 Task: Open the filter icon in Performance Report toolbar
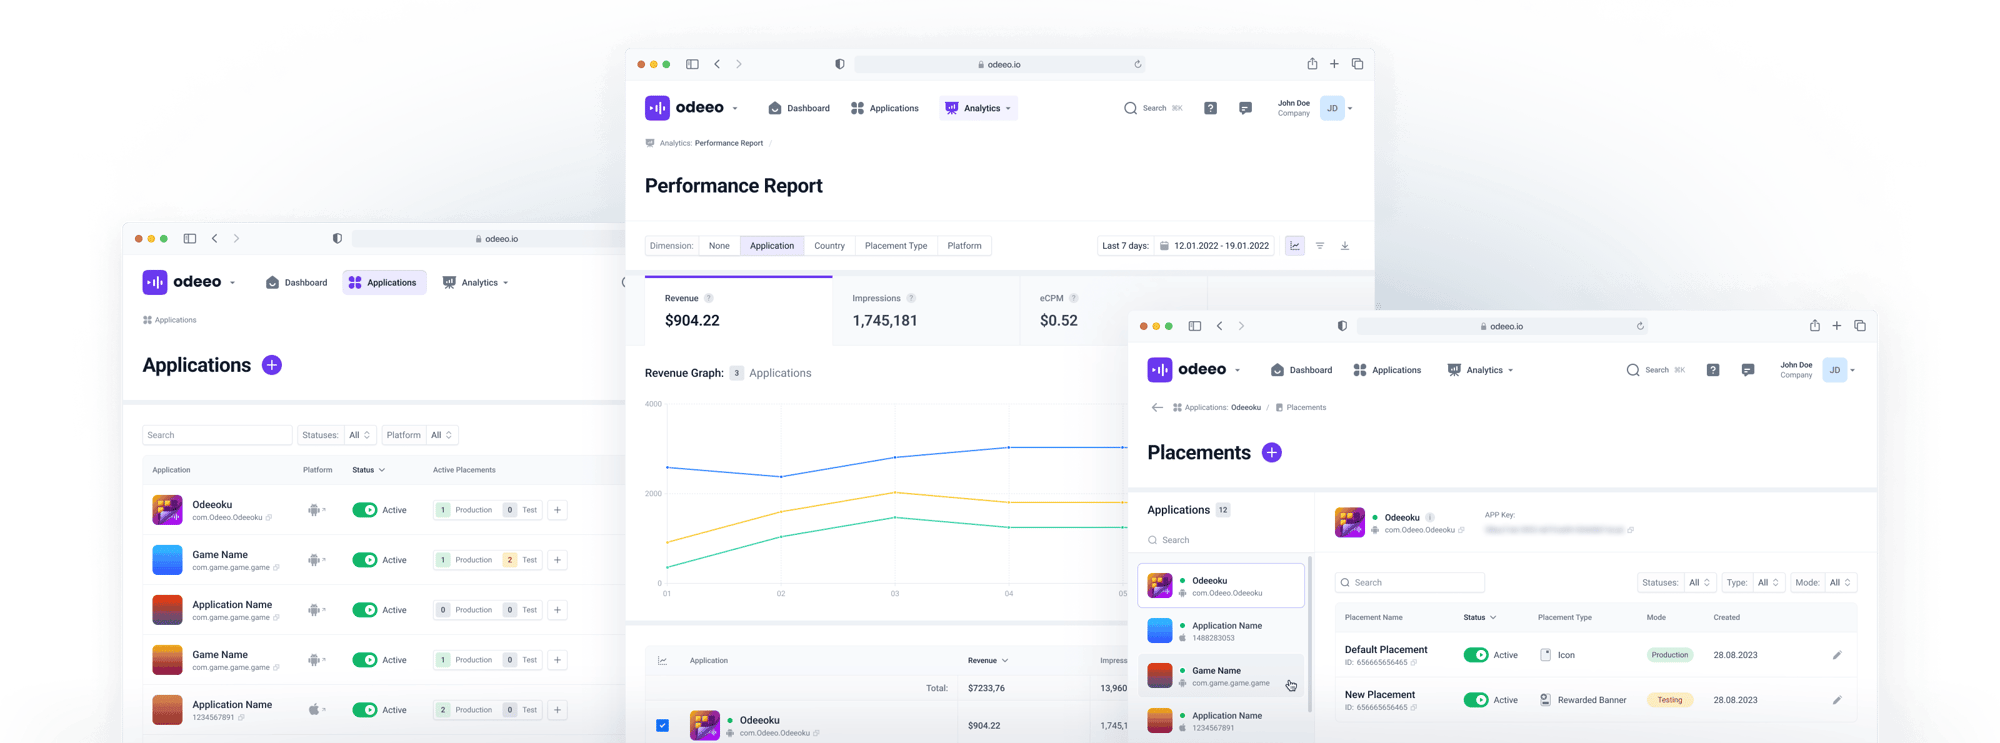(x=1320, y=246)
